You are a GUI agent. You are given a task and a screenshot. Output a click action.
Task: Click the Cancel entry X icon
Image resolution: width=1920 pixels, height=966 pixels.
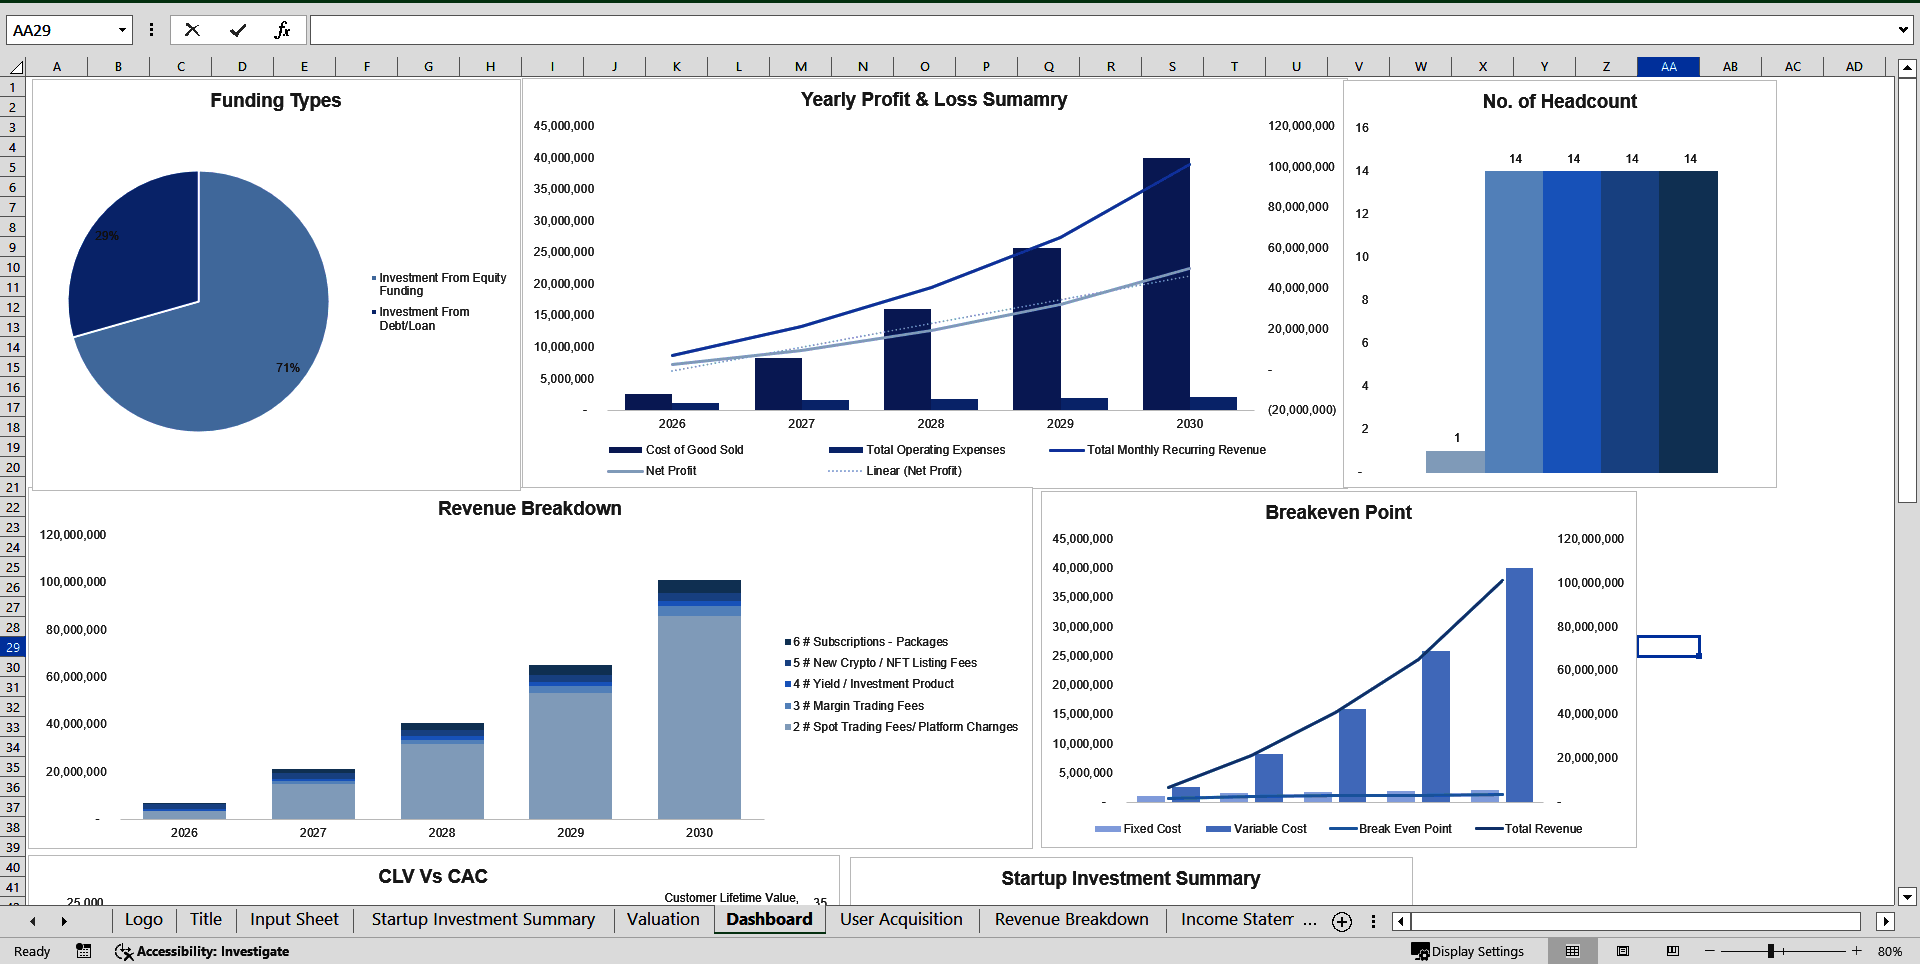192,30
